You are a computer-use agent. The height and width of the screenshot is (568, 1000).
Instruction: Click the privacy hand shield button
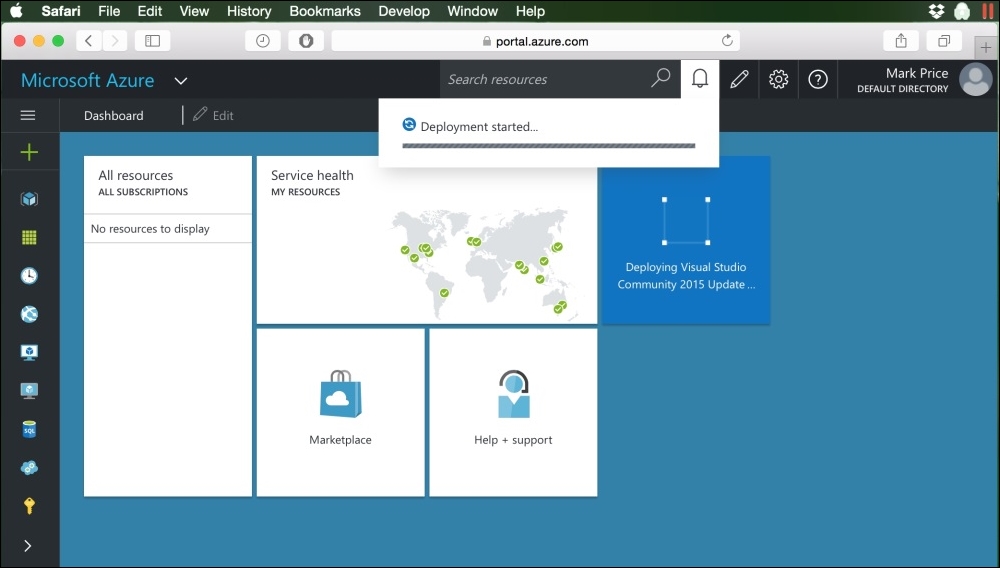(306, 41)
